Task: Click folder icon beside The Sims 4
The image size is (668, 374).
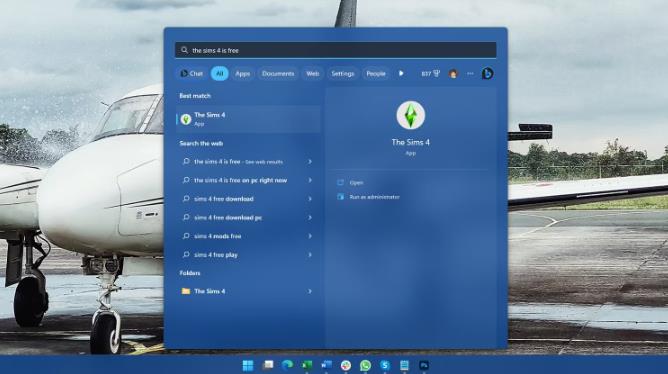Action: (x=186, y=291)
